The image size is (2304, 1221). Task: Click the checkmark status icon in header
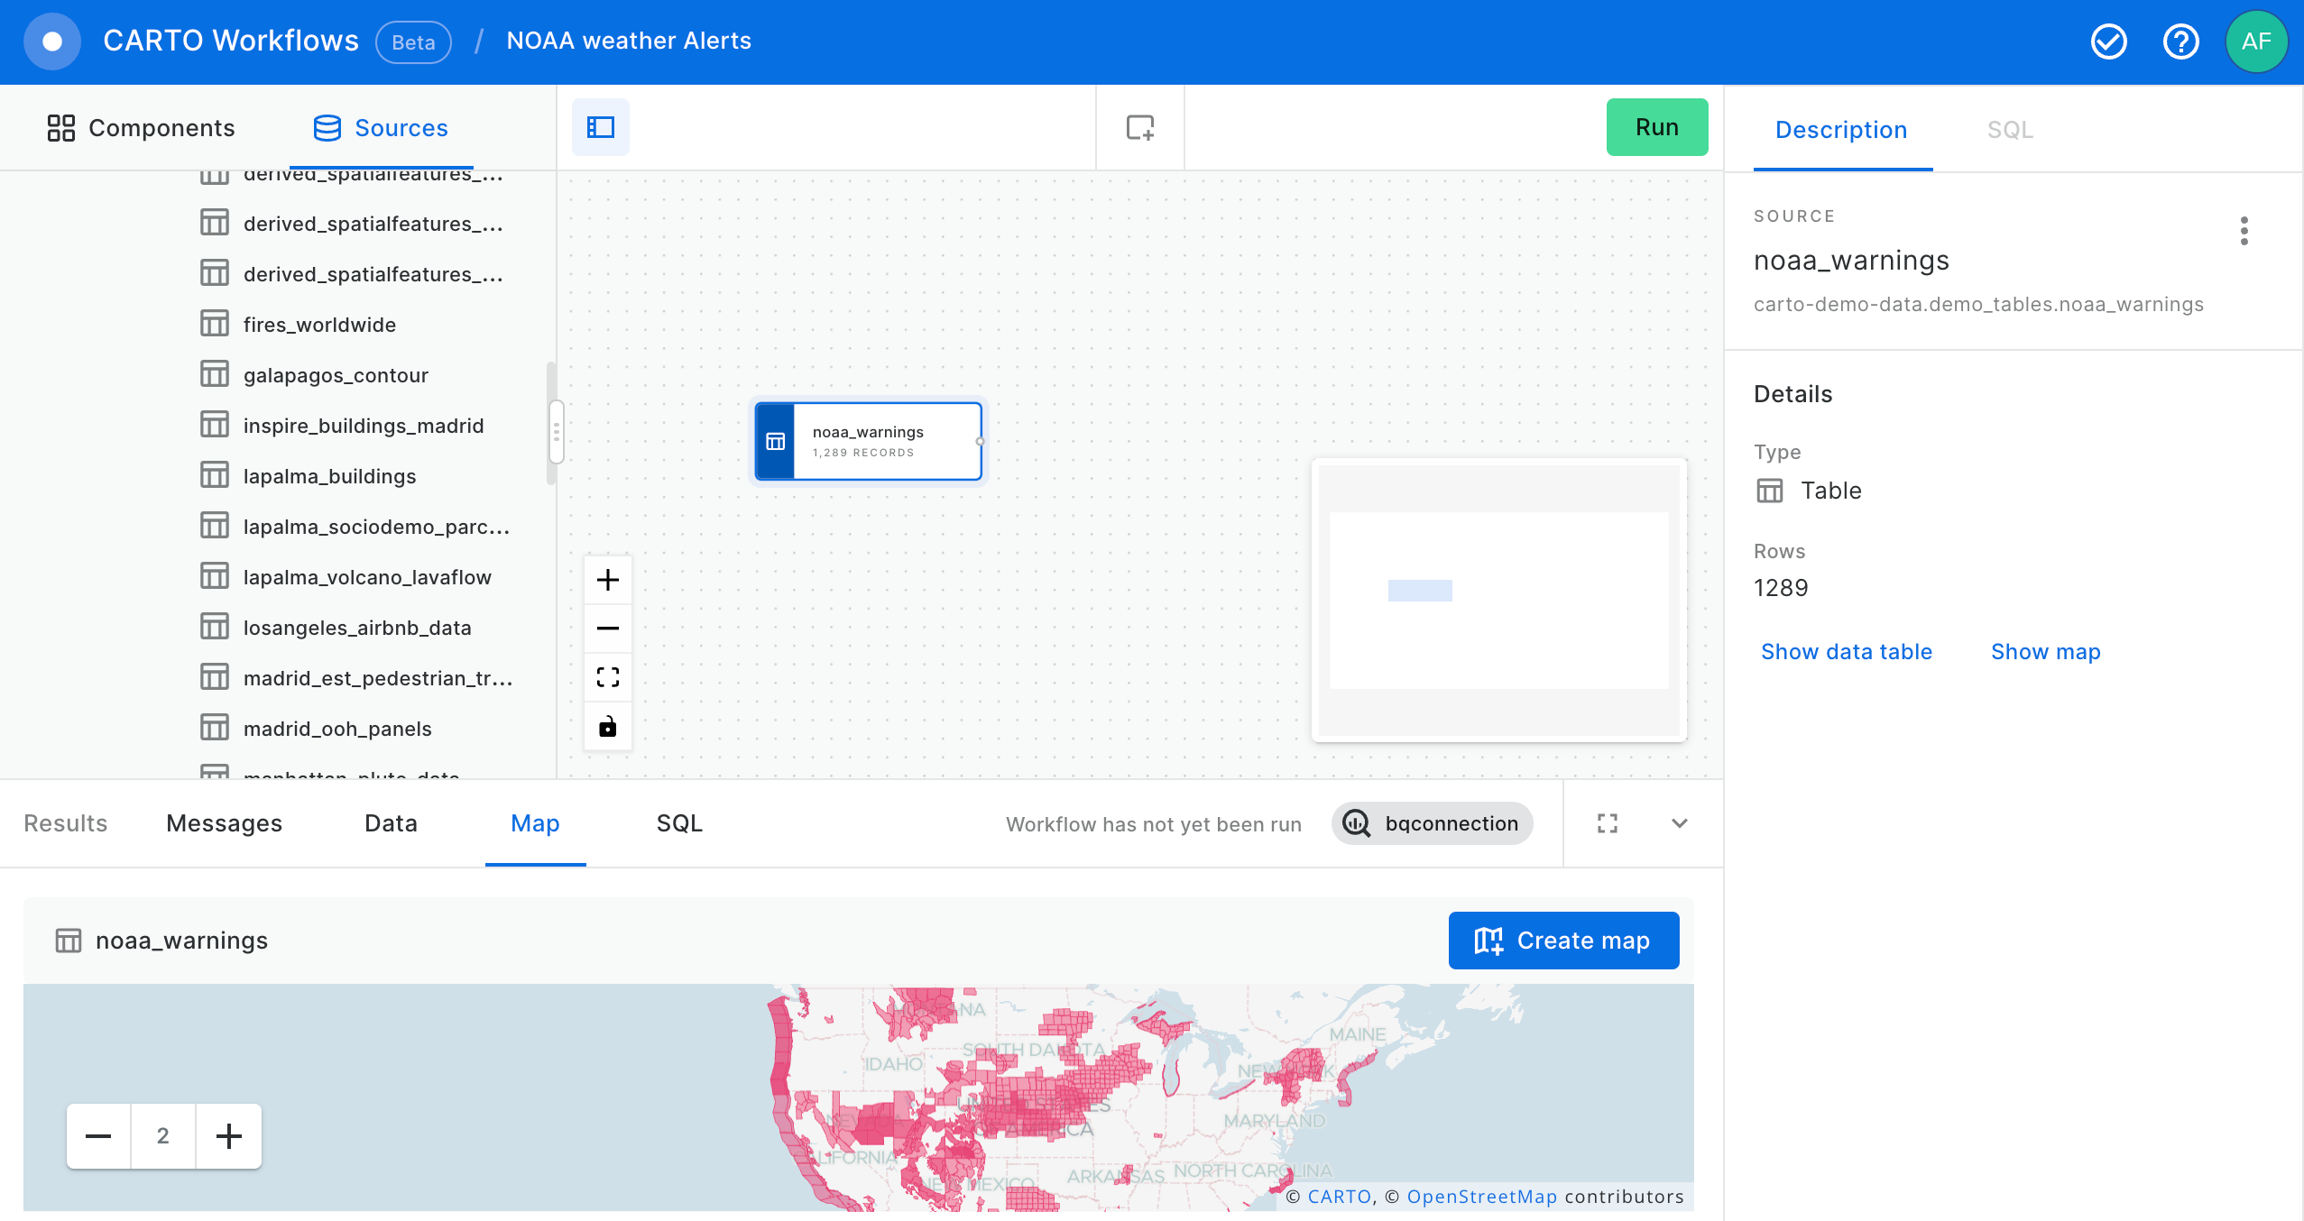pyautogui.click(x=2108, y=41)
